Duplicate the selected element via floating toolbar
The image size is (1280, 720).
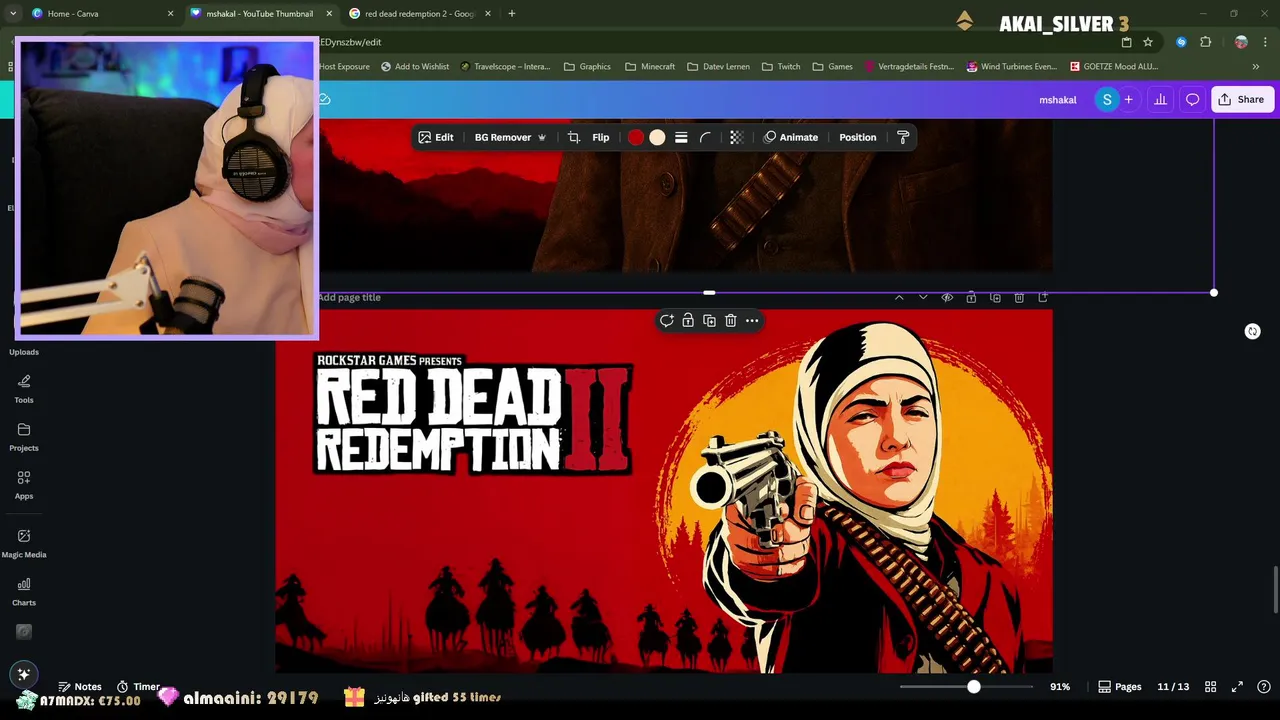coord(709,320)
